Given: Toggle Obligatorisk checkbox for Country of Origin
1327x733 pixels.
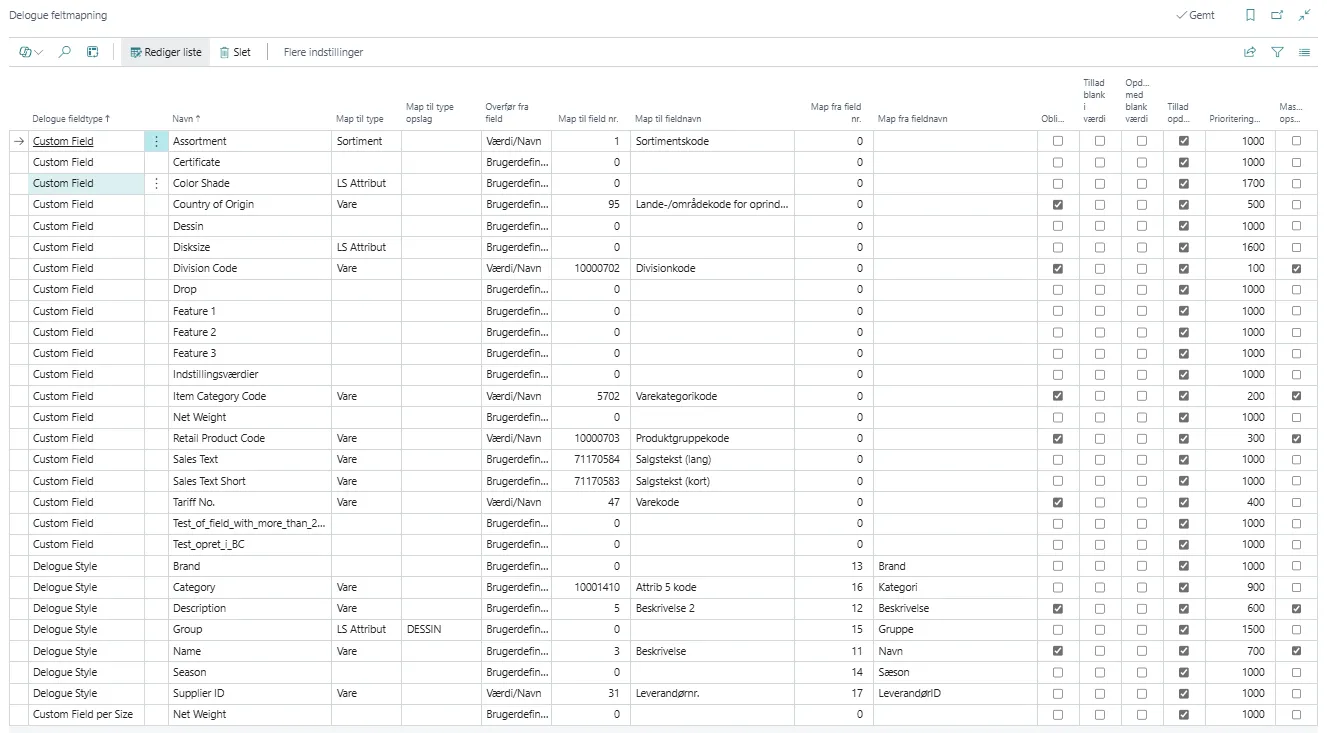Looking at the screenshot, I should [x=1058, y=205].
